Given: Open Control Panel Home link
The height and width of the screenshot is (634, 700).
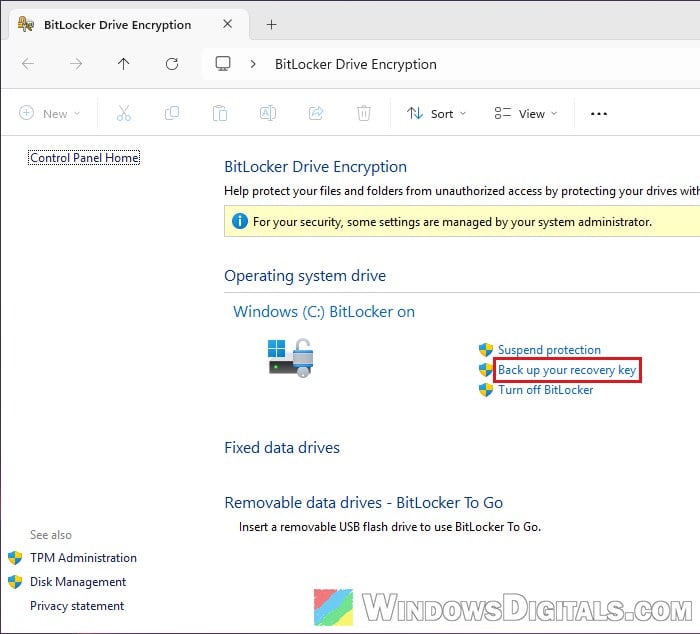Looking at the screenshot, I should pyautogui.click(x=84, y=158).
